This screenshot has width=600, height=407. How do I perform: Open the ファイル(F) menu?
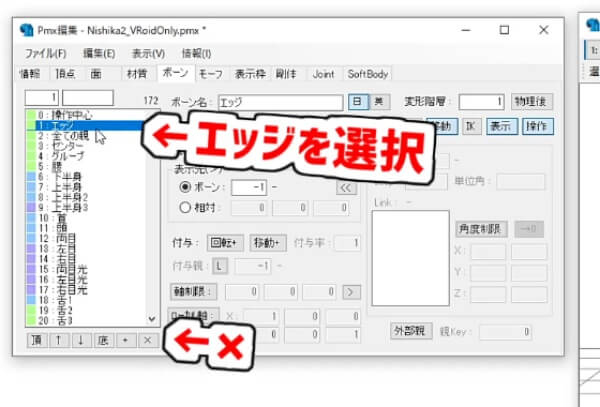(x=45, y=52)
